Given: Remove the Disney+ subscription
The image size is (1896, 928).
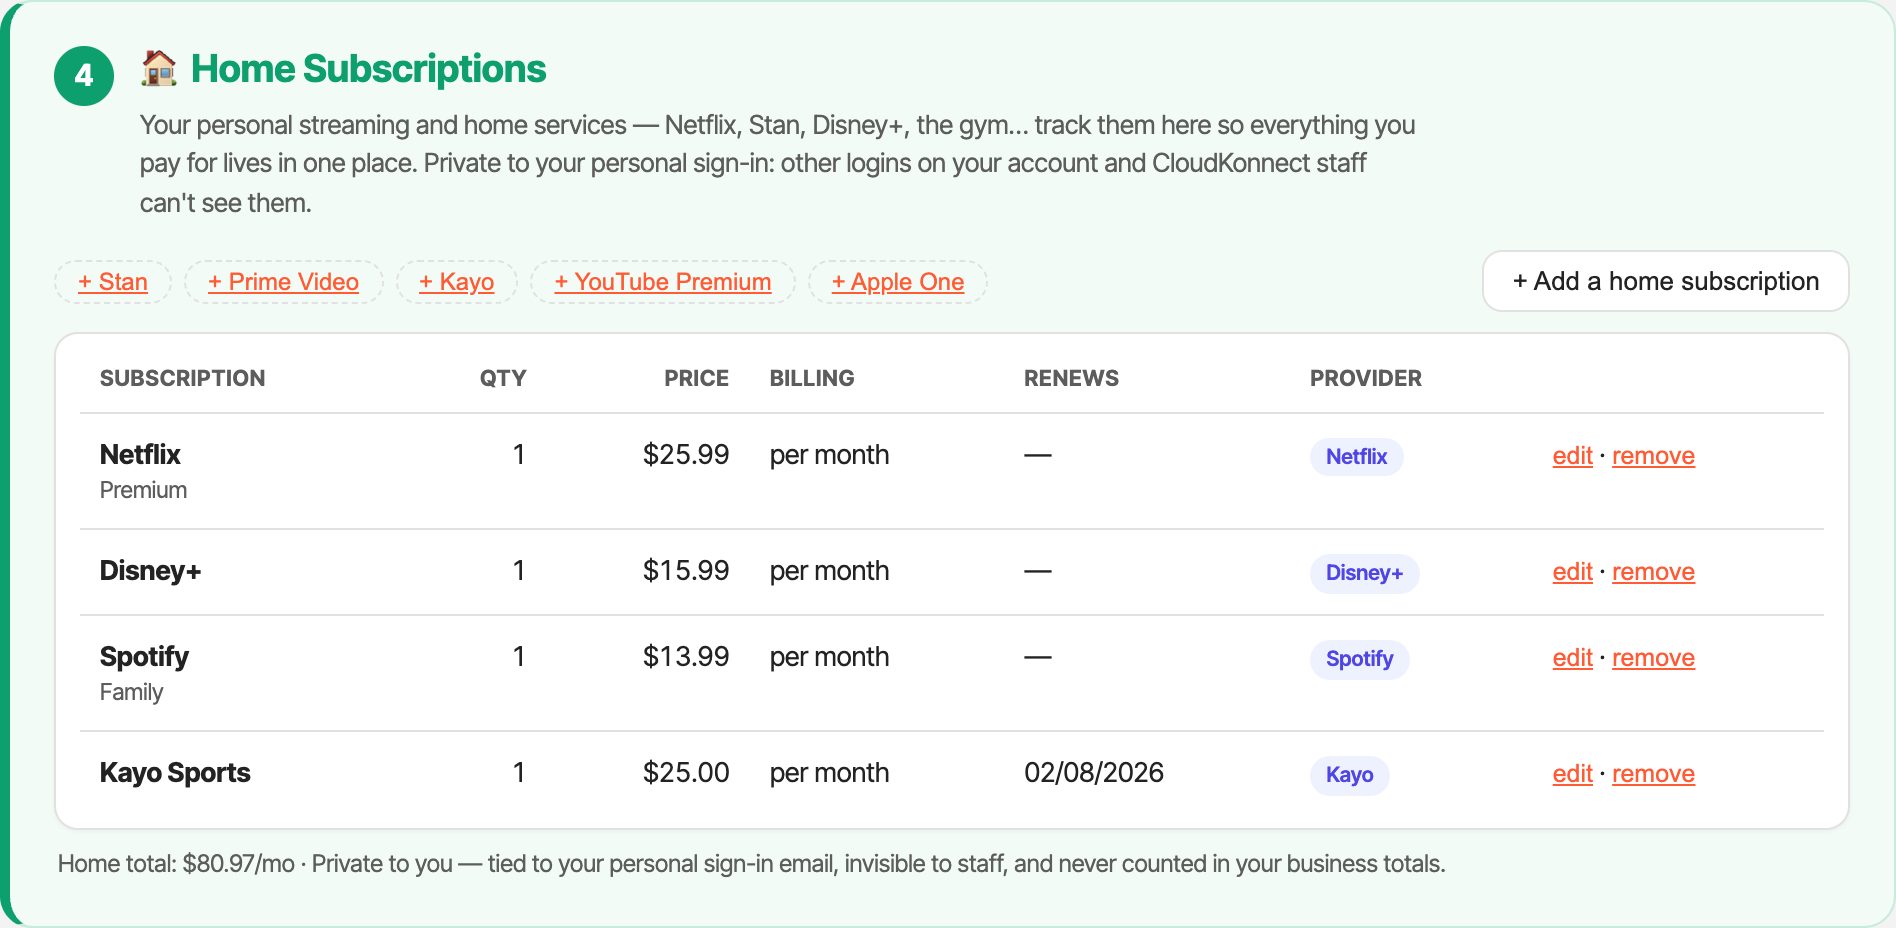Looking at the screenshot, I should click(1653, 572).
